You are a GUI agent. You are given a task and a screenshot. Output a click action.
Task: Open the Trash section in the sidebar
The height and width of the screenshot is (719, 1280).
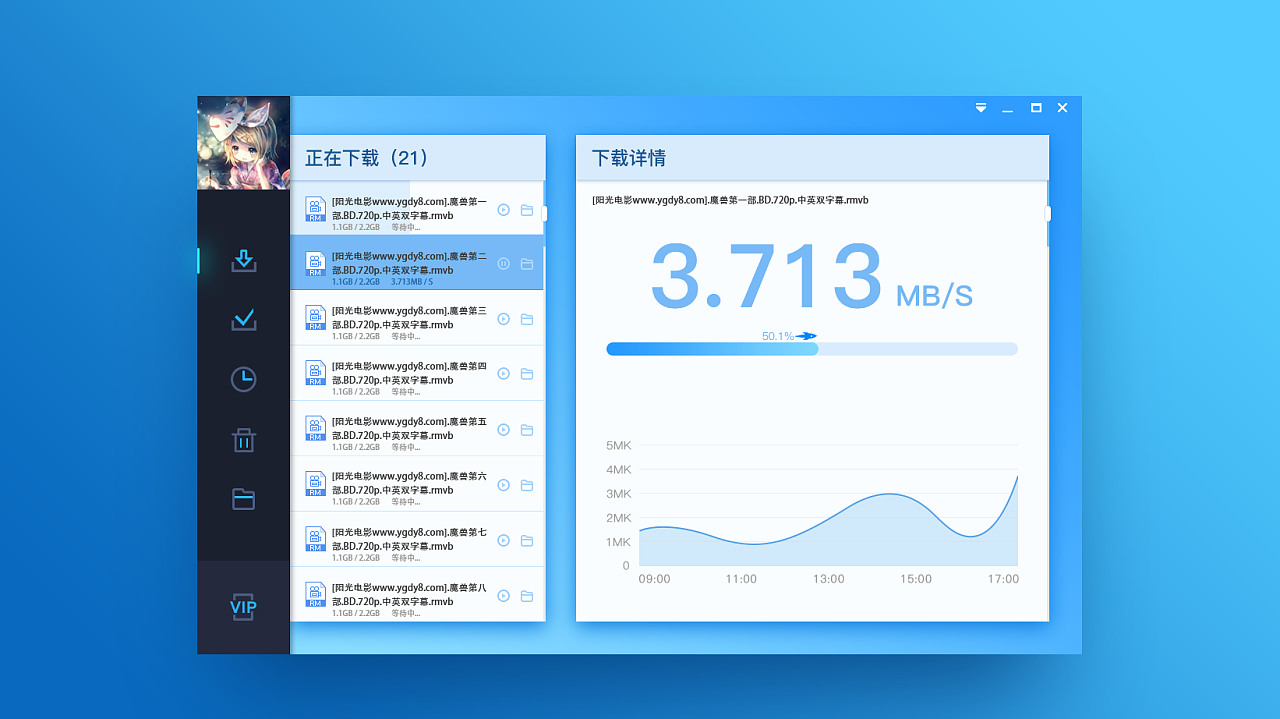point(243,439)
